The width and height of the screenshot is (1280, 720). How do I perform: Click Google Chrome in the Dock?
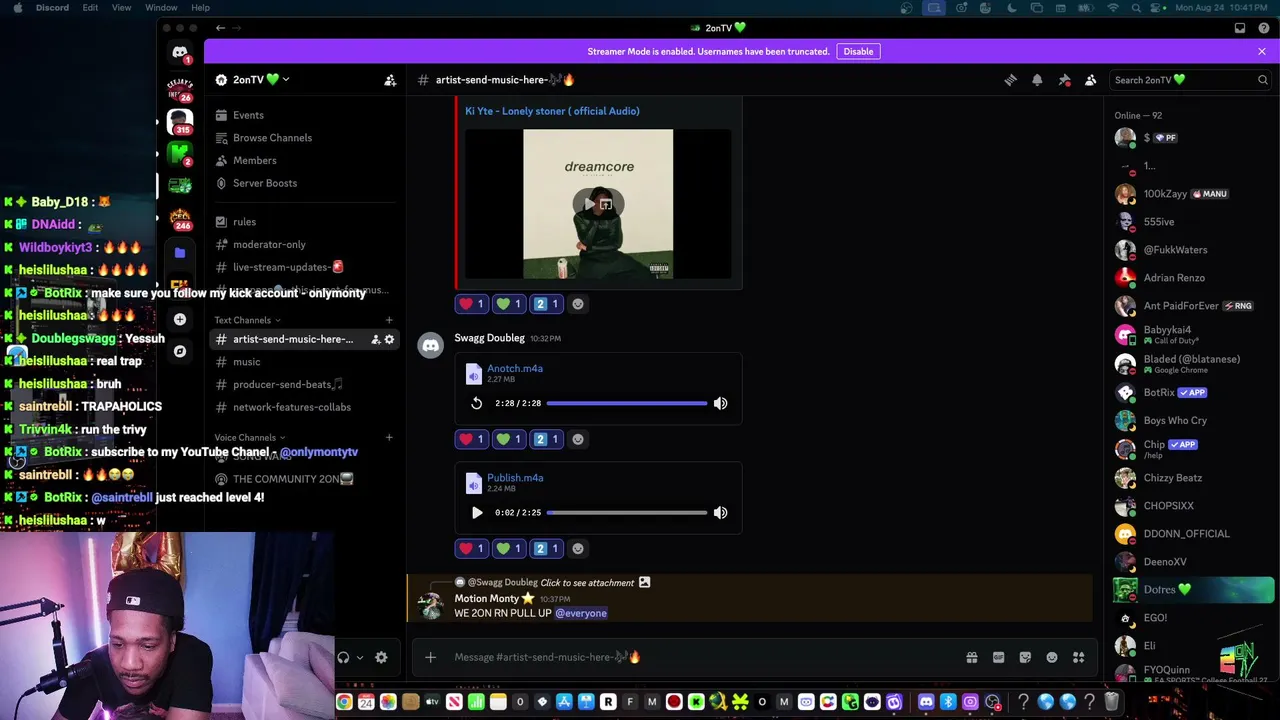(x=344, y=702)
